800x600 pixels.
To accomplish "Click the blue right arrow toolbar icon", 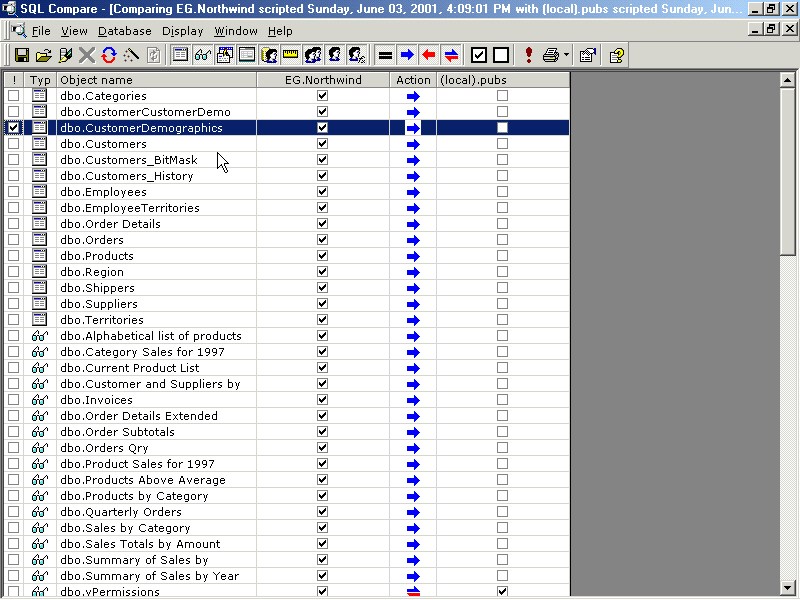I will click(x=407, y=55).
